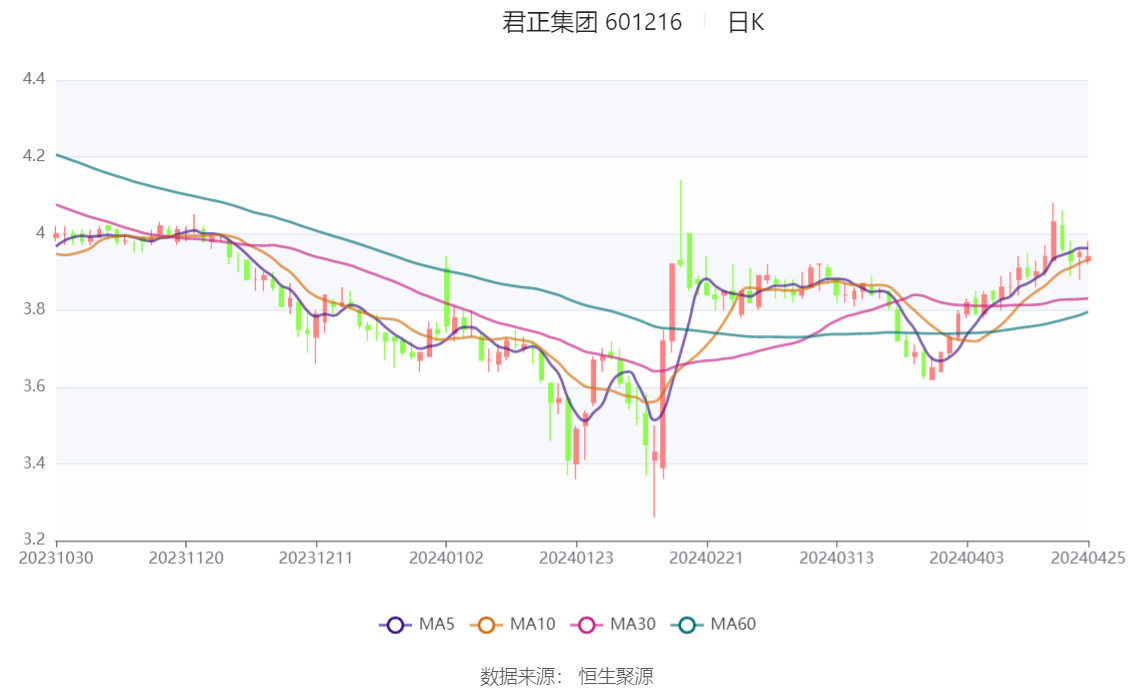Click the x-axis date label 20240313
Screen dimensions: 1134x689
(837, 558)
